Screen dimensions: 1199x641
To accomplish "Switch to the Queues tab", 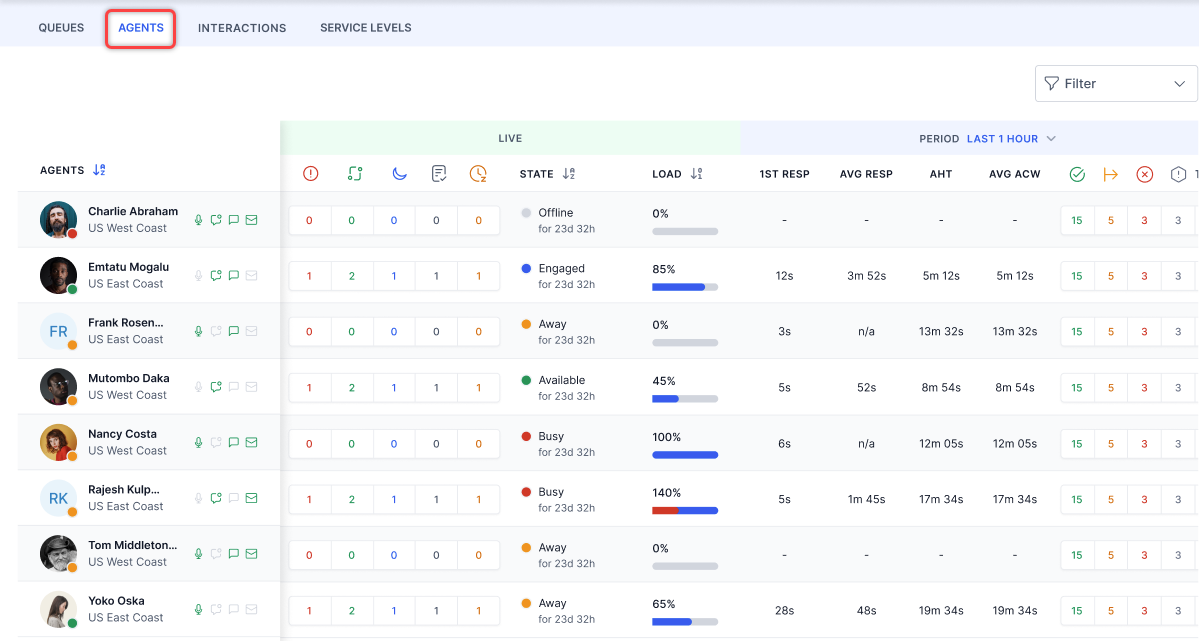I will coord(61,28).
